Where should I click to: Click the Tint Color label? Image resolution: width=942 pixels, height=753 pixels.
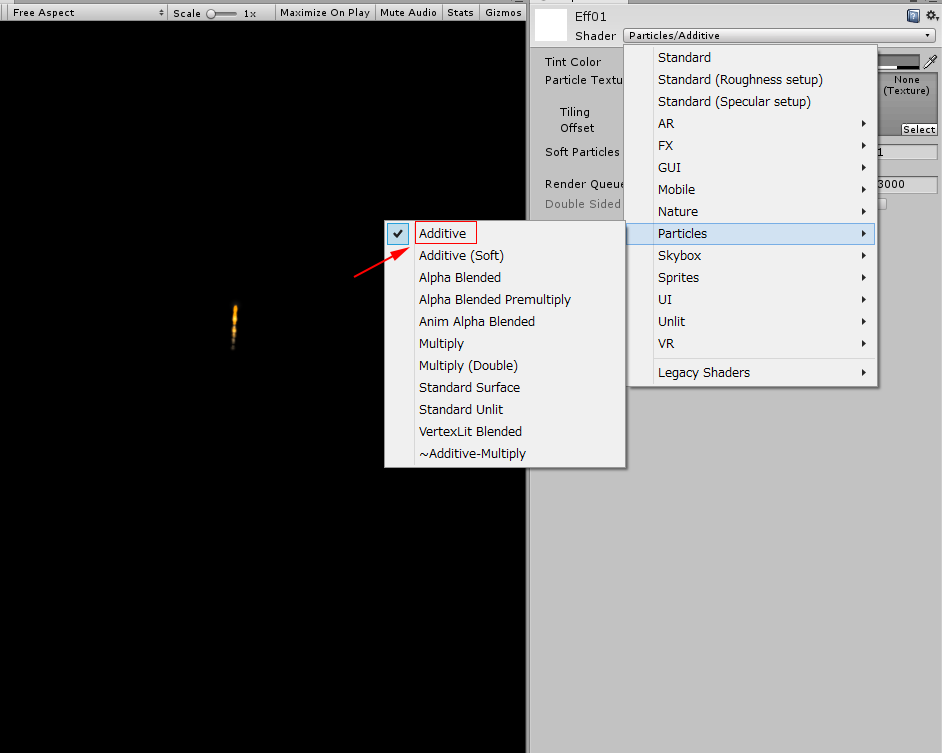[x=573, y=62]
